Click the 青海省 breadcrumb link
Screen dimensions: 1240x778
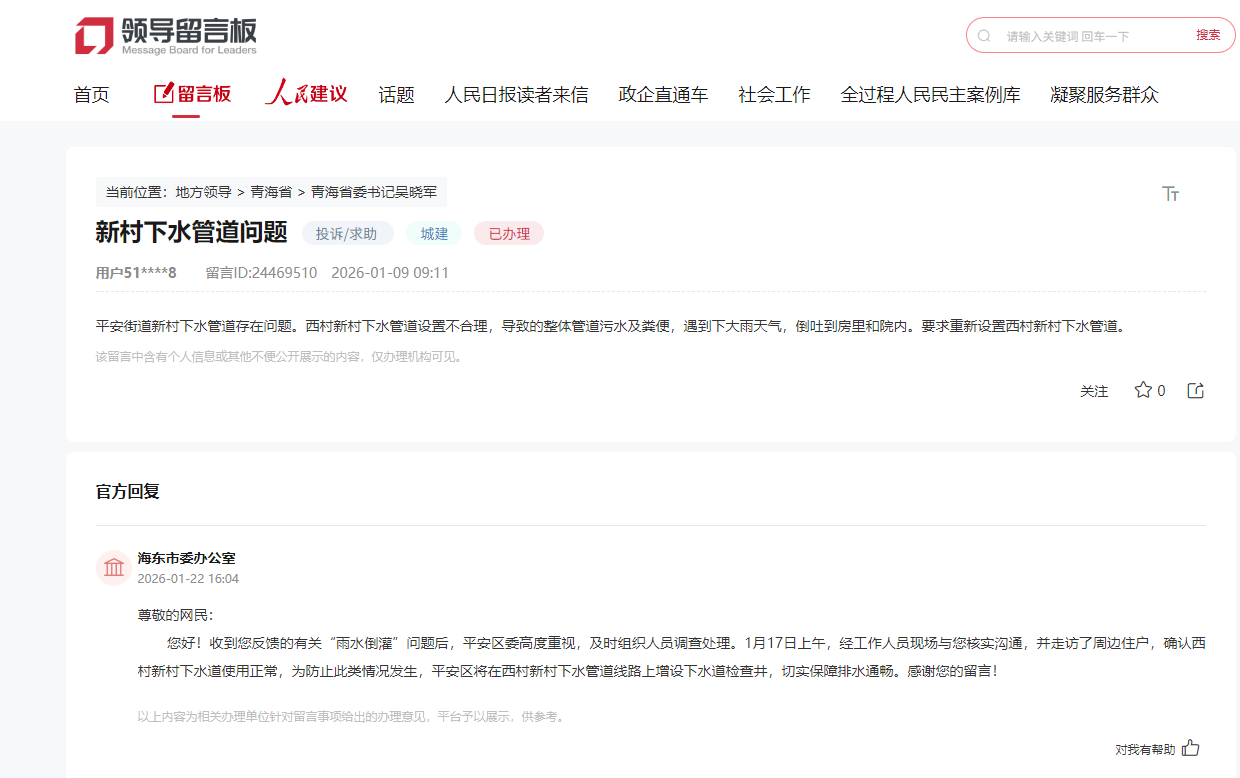(271, 192)
